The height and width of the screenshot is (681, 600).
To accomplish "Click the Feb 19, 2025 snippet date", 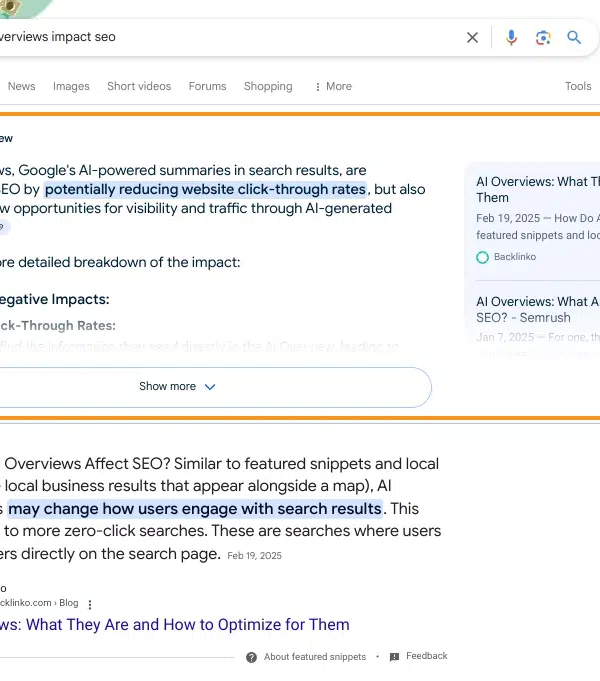I will 254,556.
